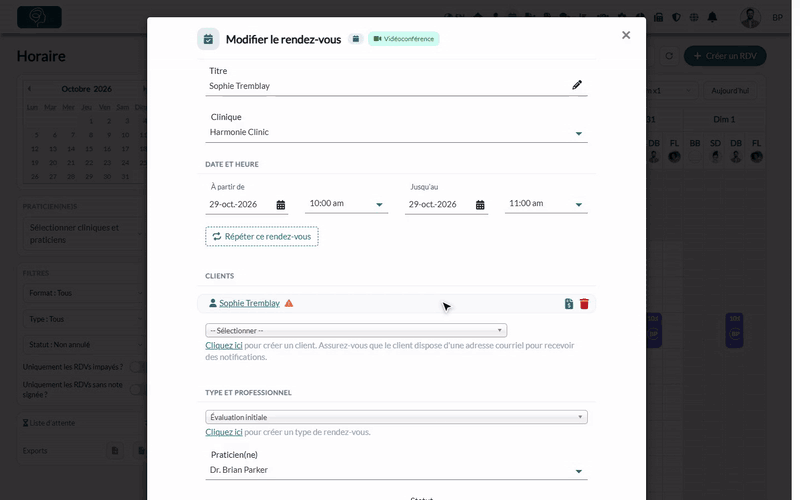This screenshot has height=500, width=800.
Task: Open the start date calendar picker icon
Action: click(281, 205)
